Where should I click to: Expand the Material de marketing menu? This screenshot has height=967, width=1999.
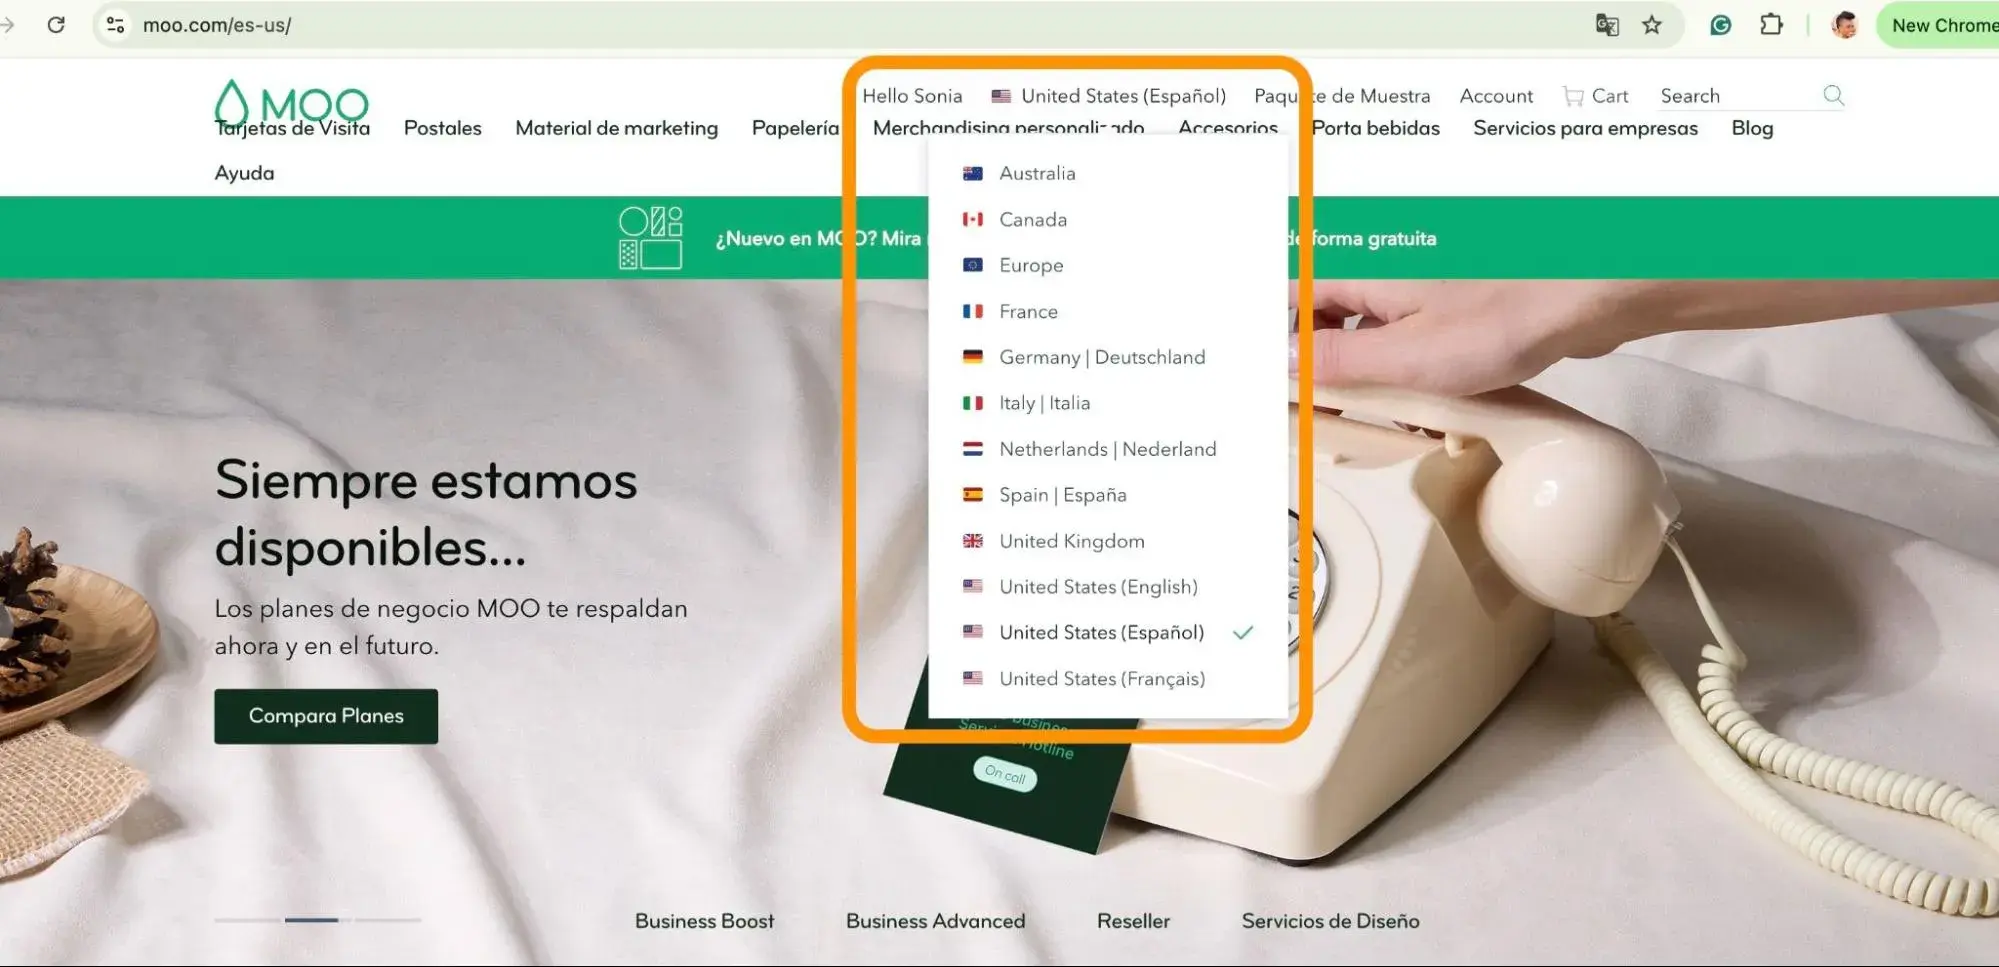[616, 128]
